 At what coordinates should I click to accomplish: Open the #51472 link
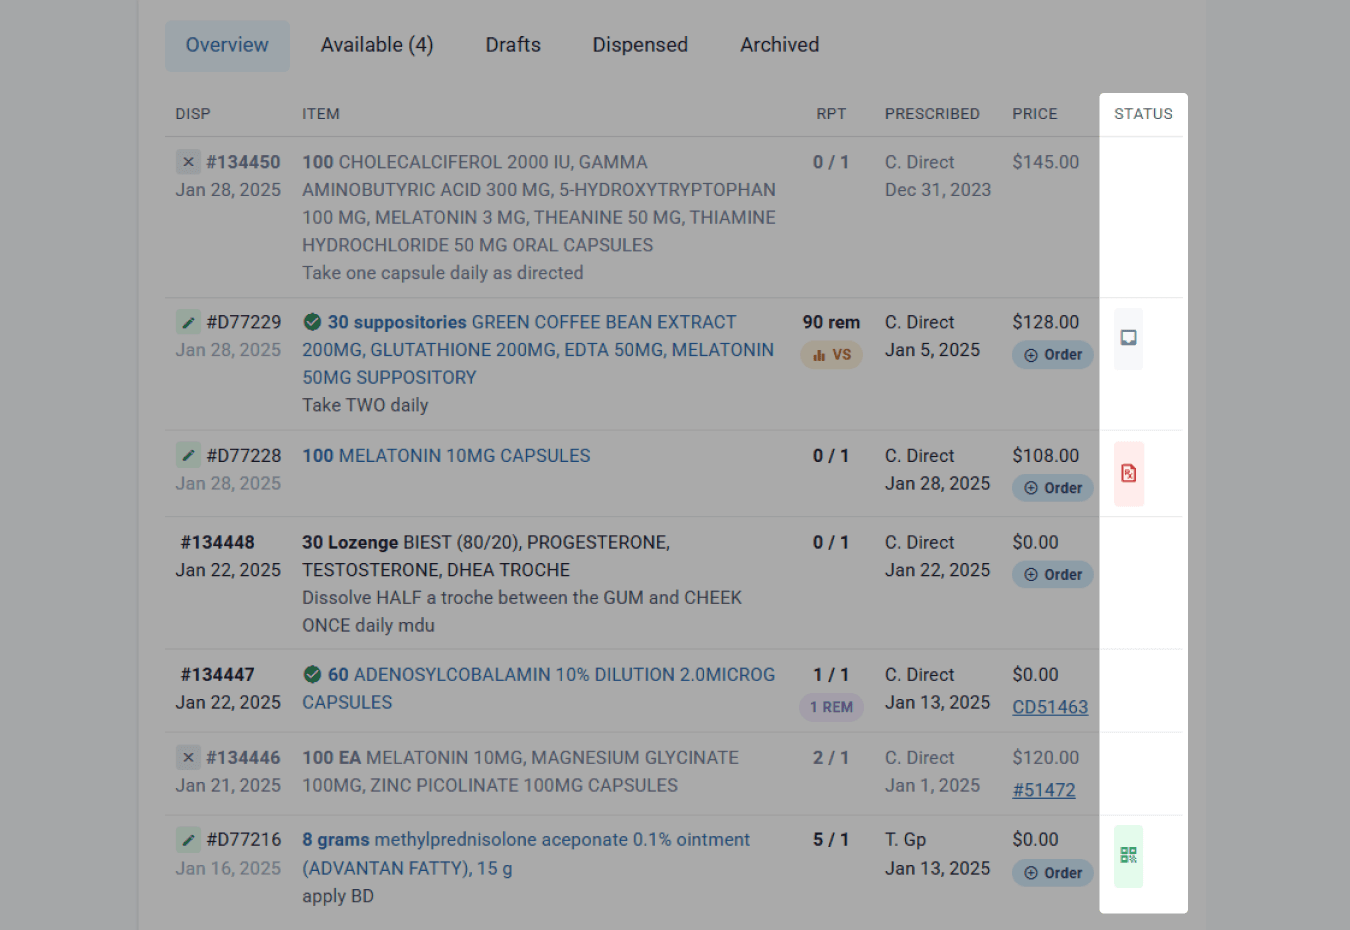(x=1044, y=790)
